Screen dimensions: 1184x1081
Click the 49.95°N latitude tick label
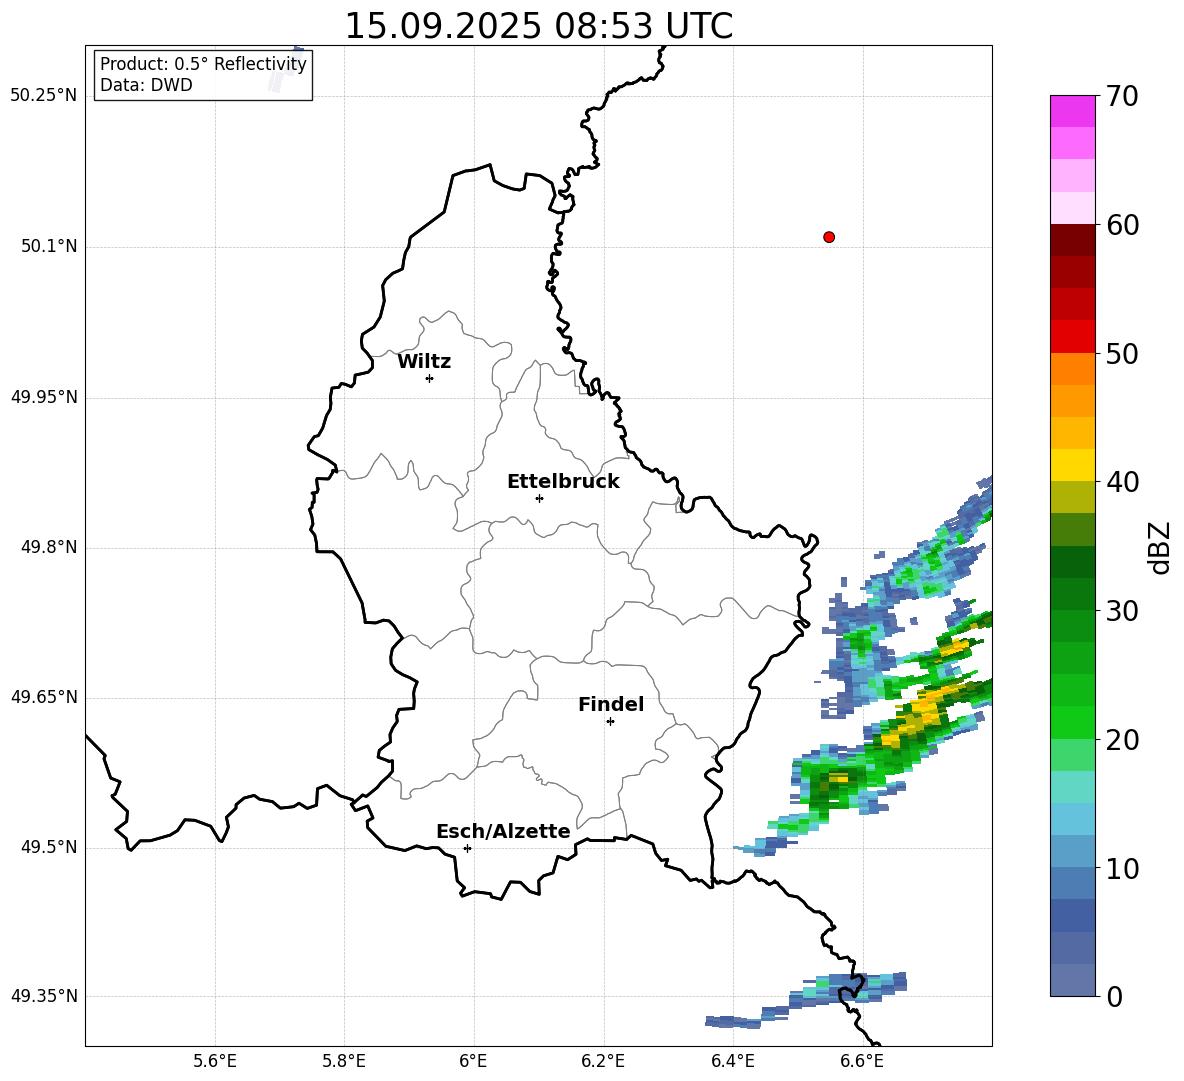coord(44,397)
